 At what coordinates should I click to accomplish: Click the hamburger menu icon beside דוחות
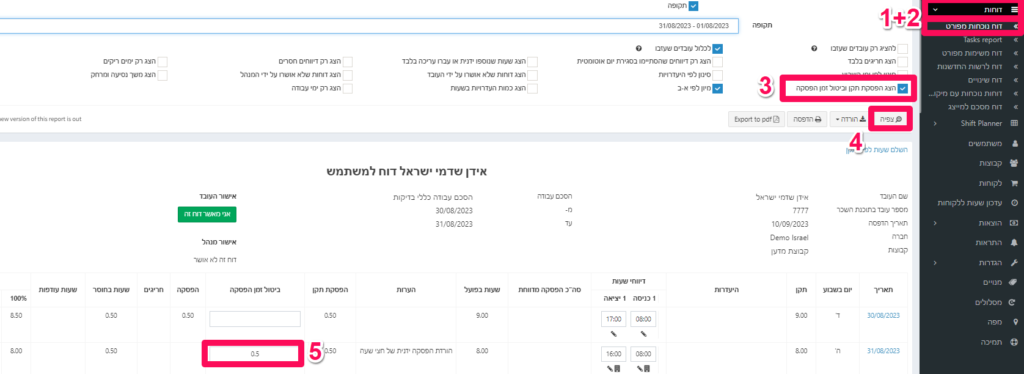[1014, 10]
